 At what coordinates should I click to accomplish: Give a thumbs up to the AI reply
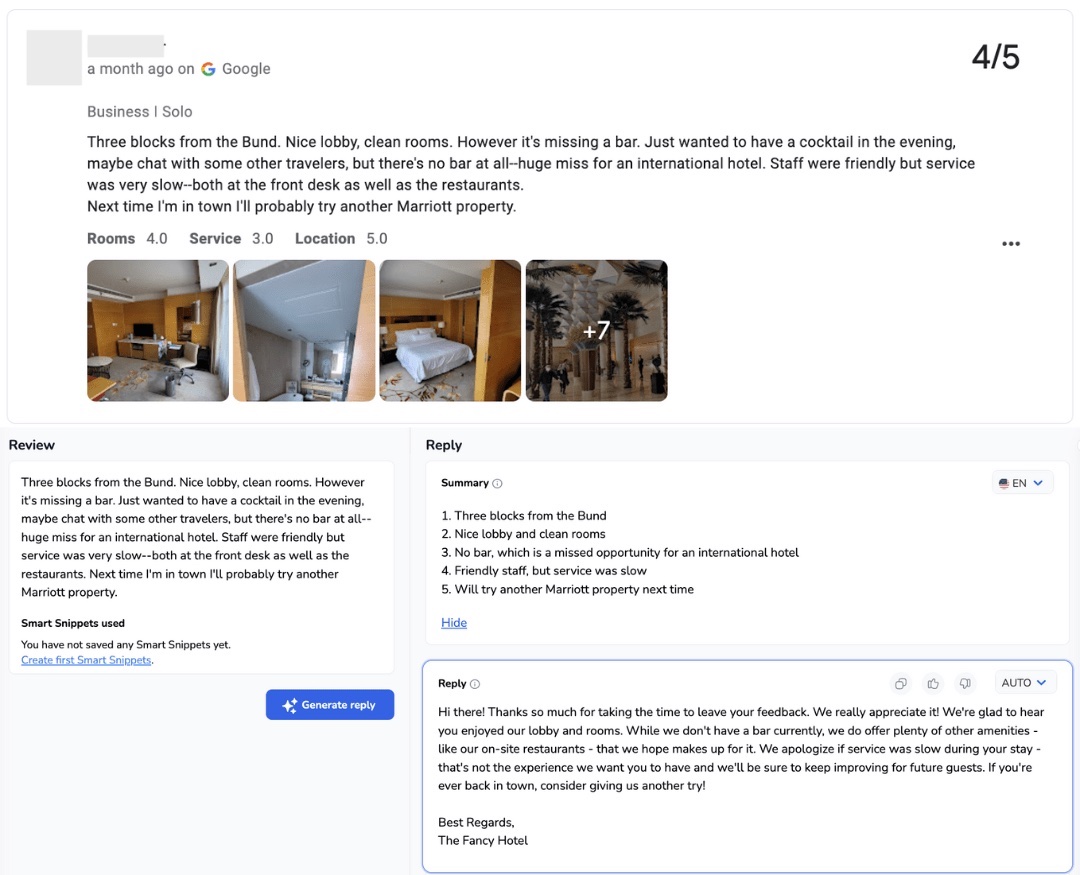[x=932, y=683]
